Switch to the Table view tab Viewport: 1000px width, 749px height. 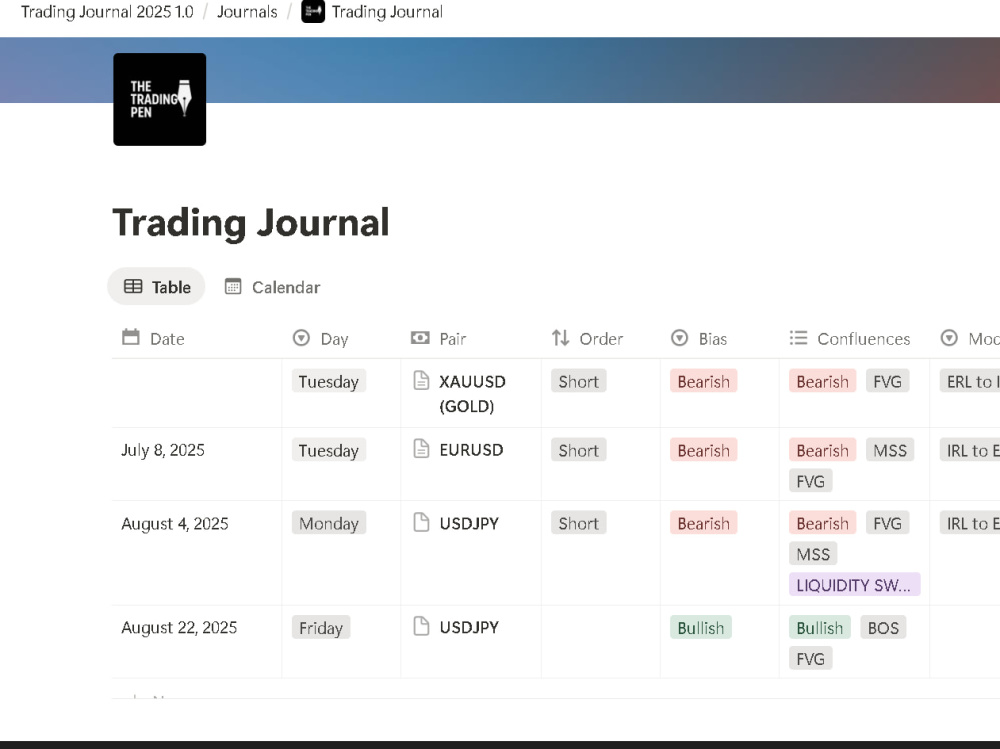point(156,287)
